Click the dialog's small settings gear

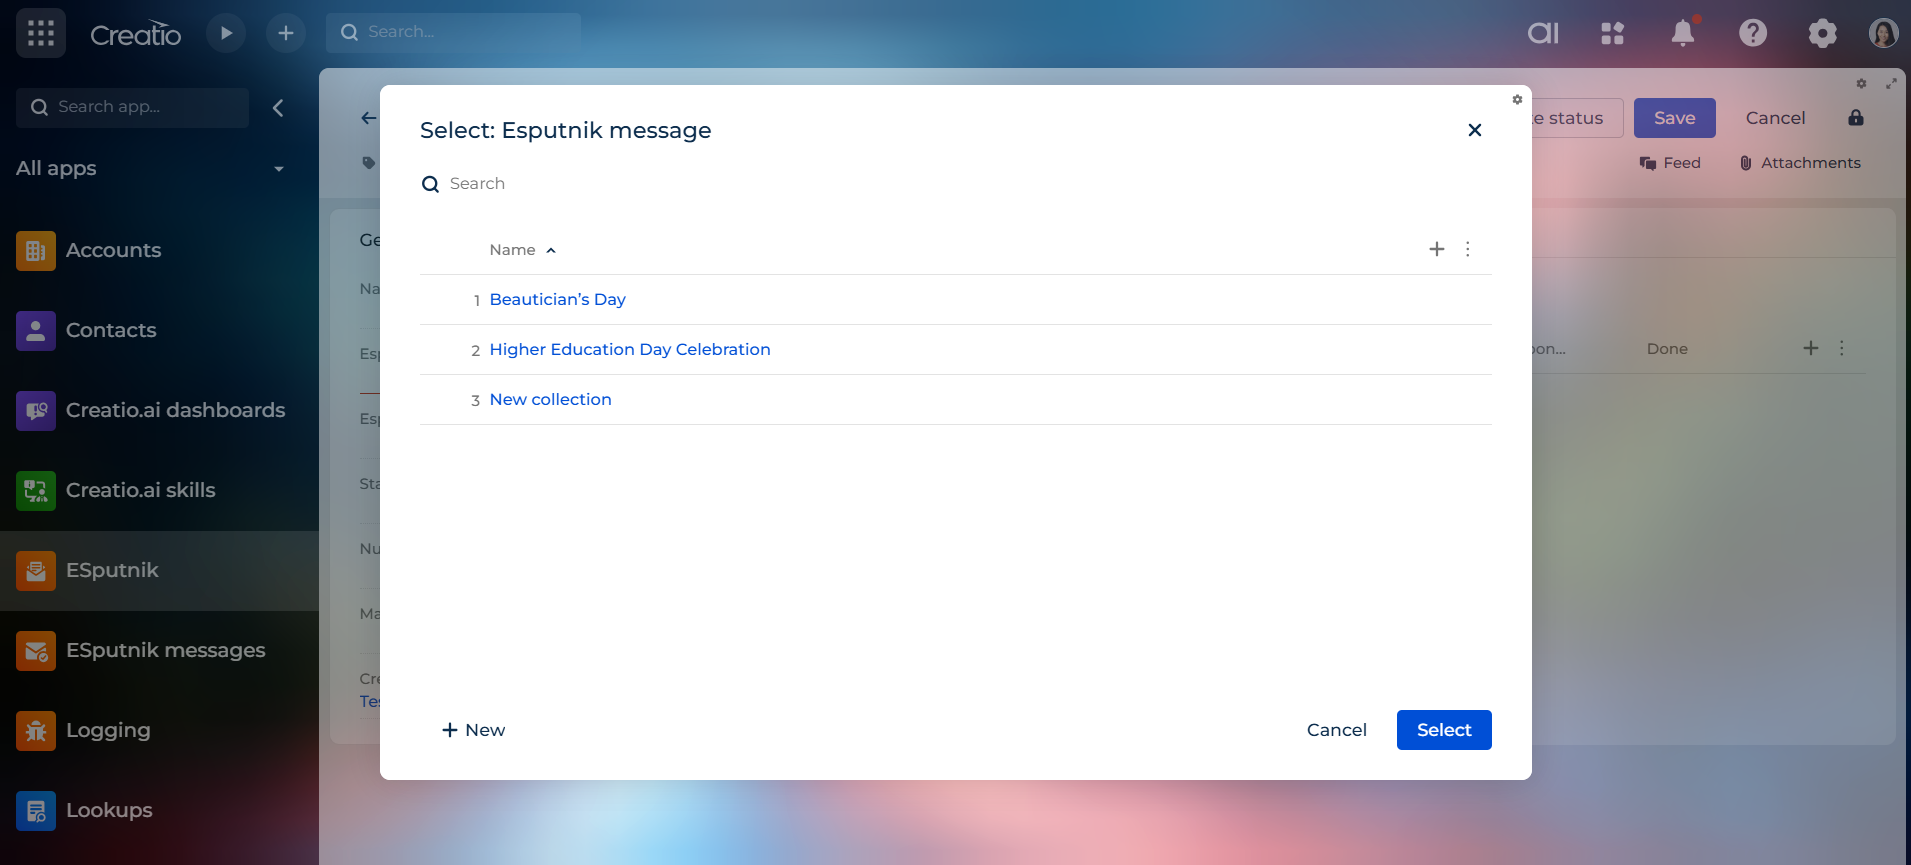click(x=1517, y=99)
